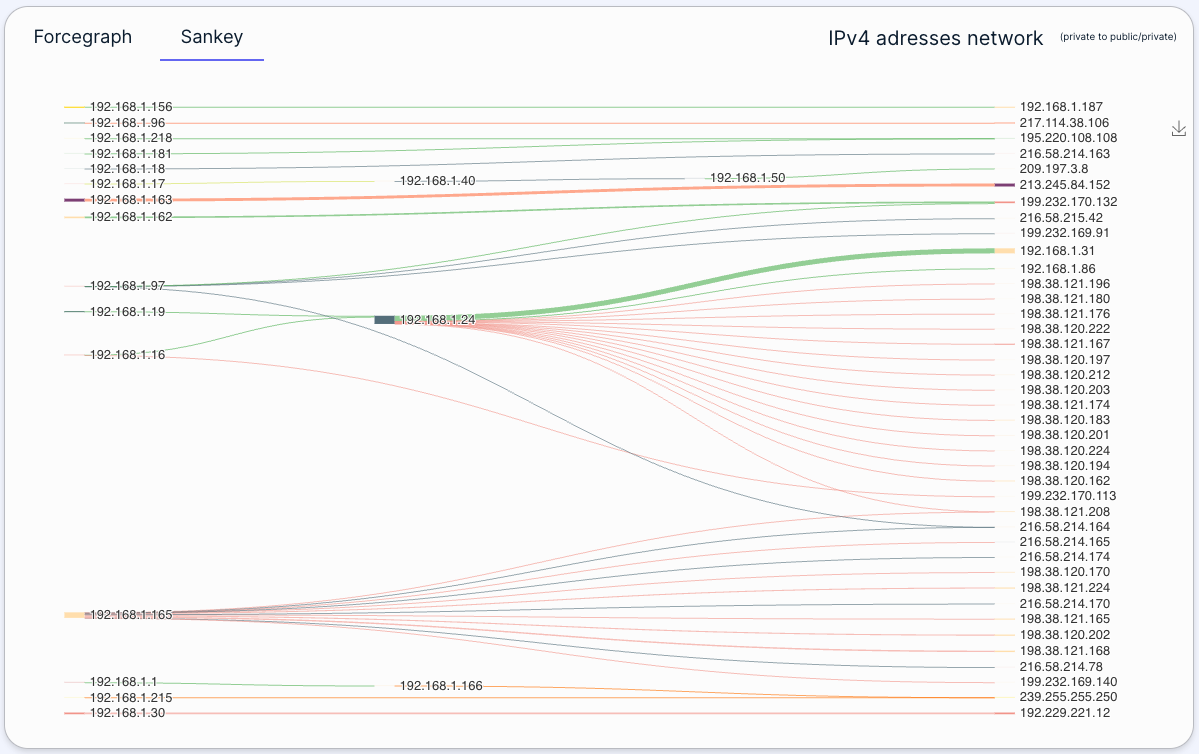
Task: Select intermediate node 192.168.1.166
Action: point(441,686)
